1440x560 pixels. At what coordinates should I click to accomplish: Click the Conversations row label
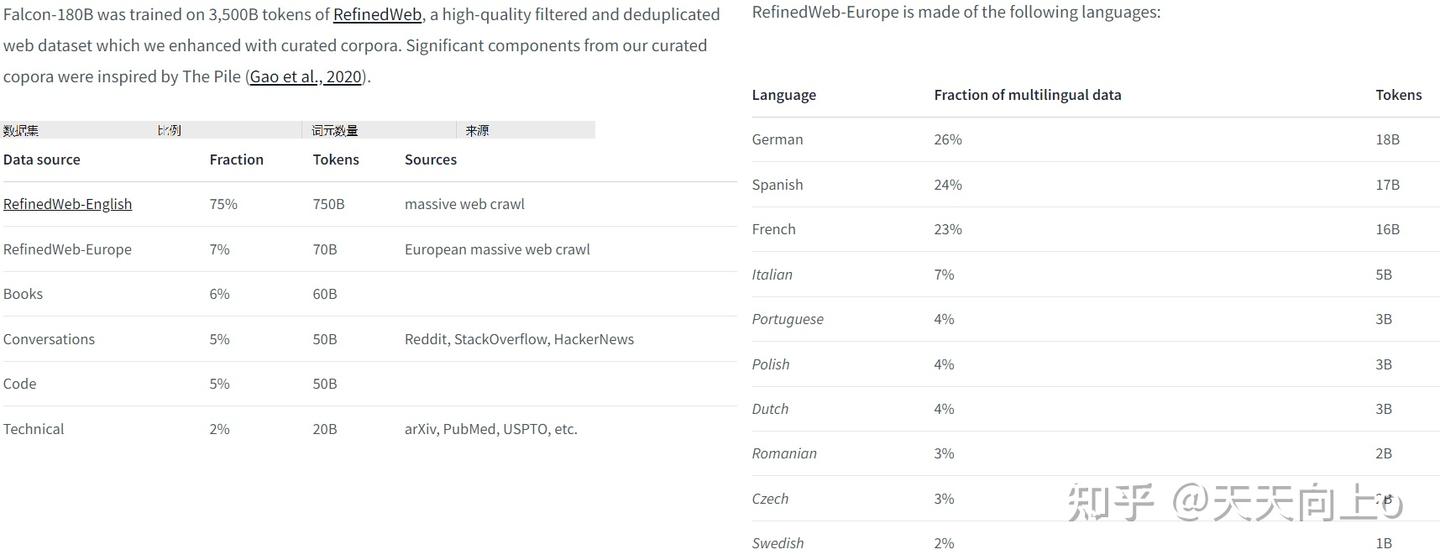coord(49,339)
